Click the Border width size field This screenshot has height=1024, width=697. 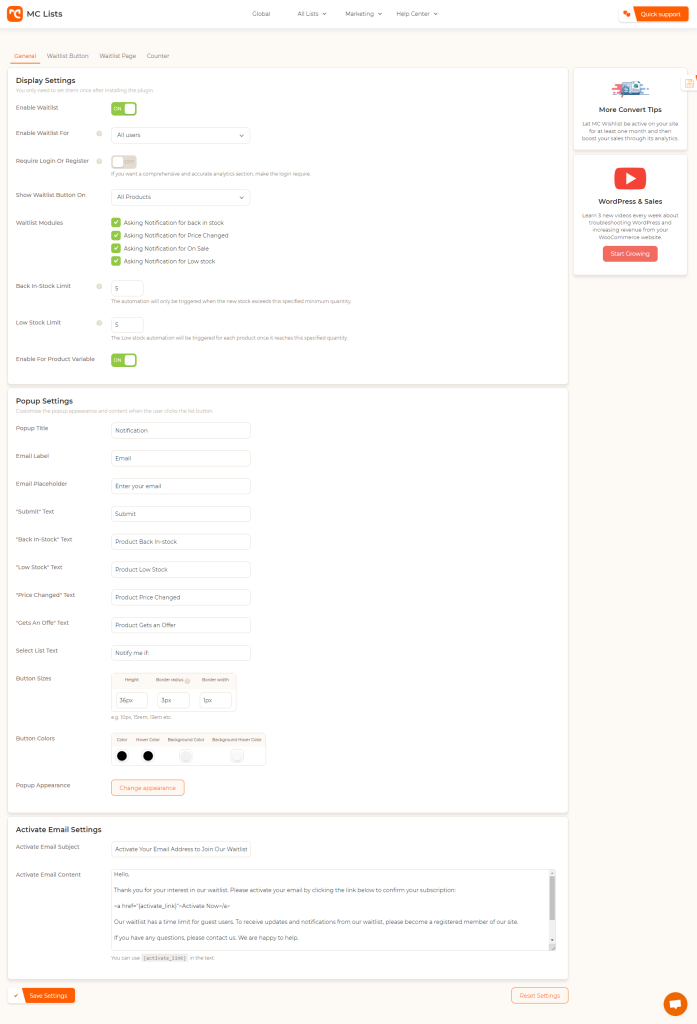(216, 700)
